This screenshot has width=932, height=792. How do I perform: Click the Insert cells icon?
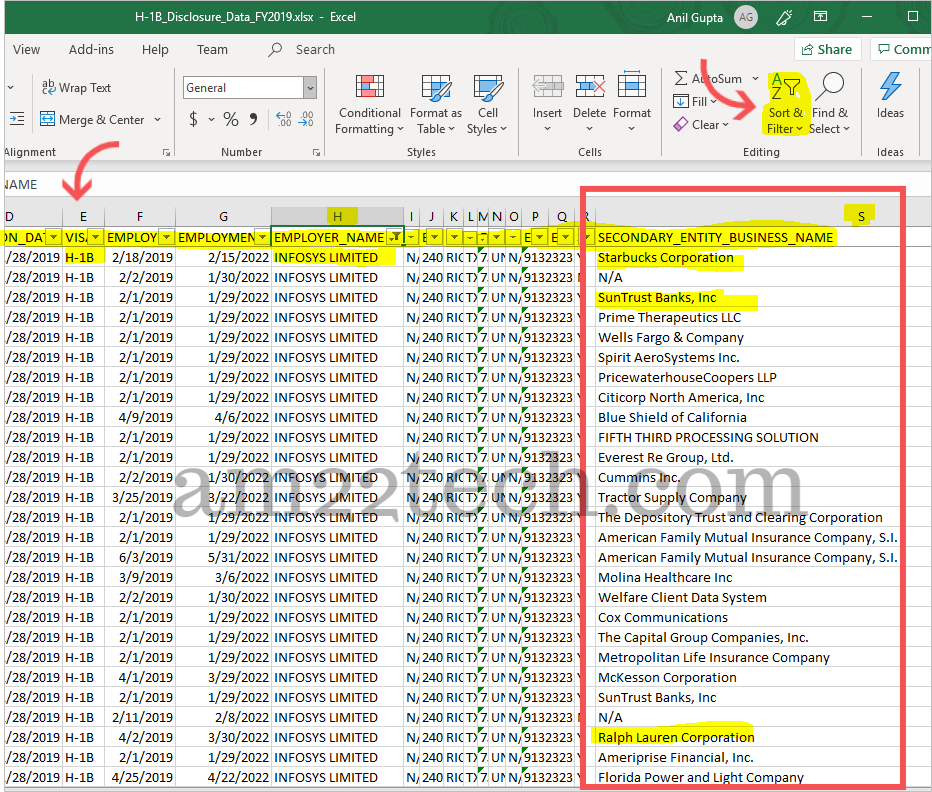pos(547,87)
